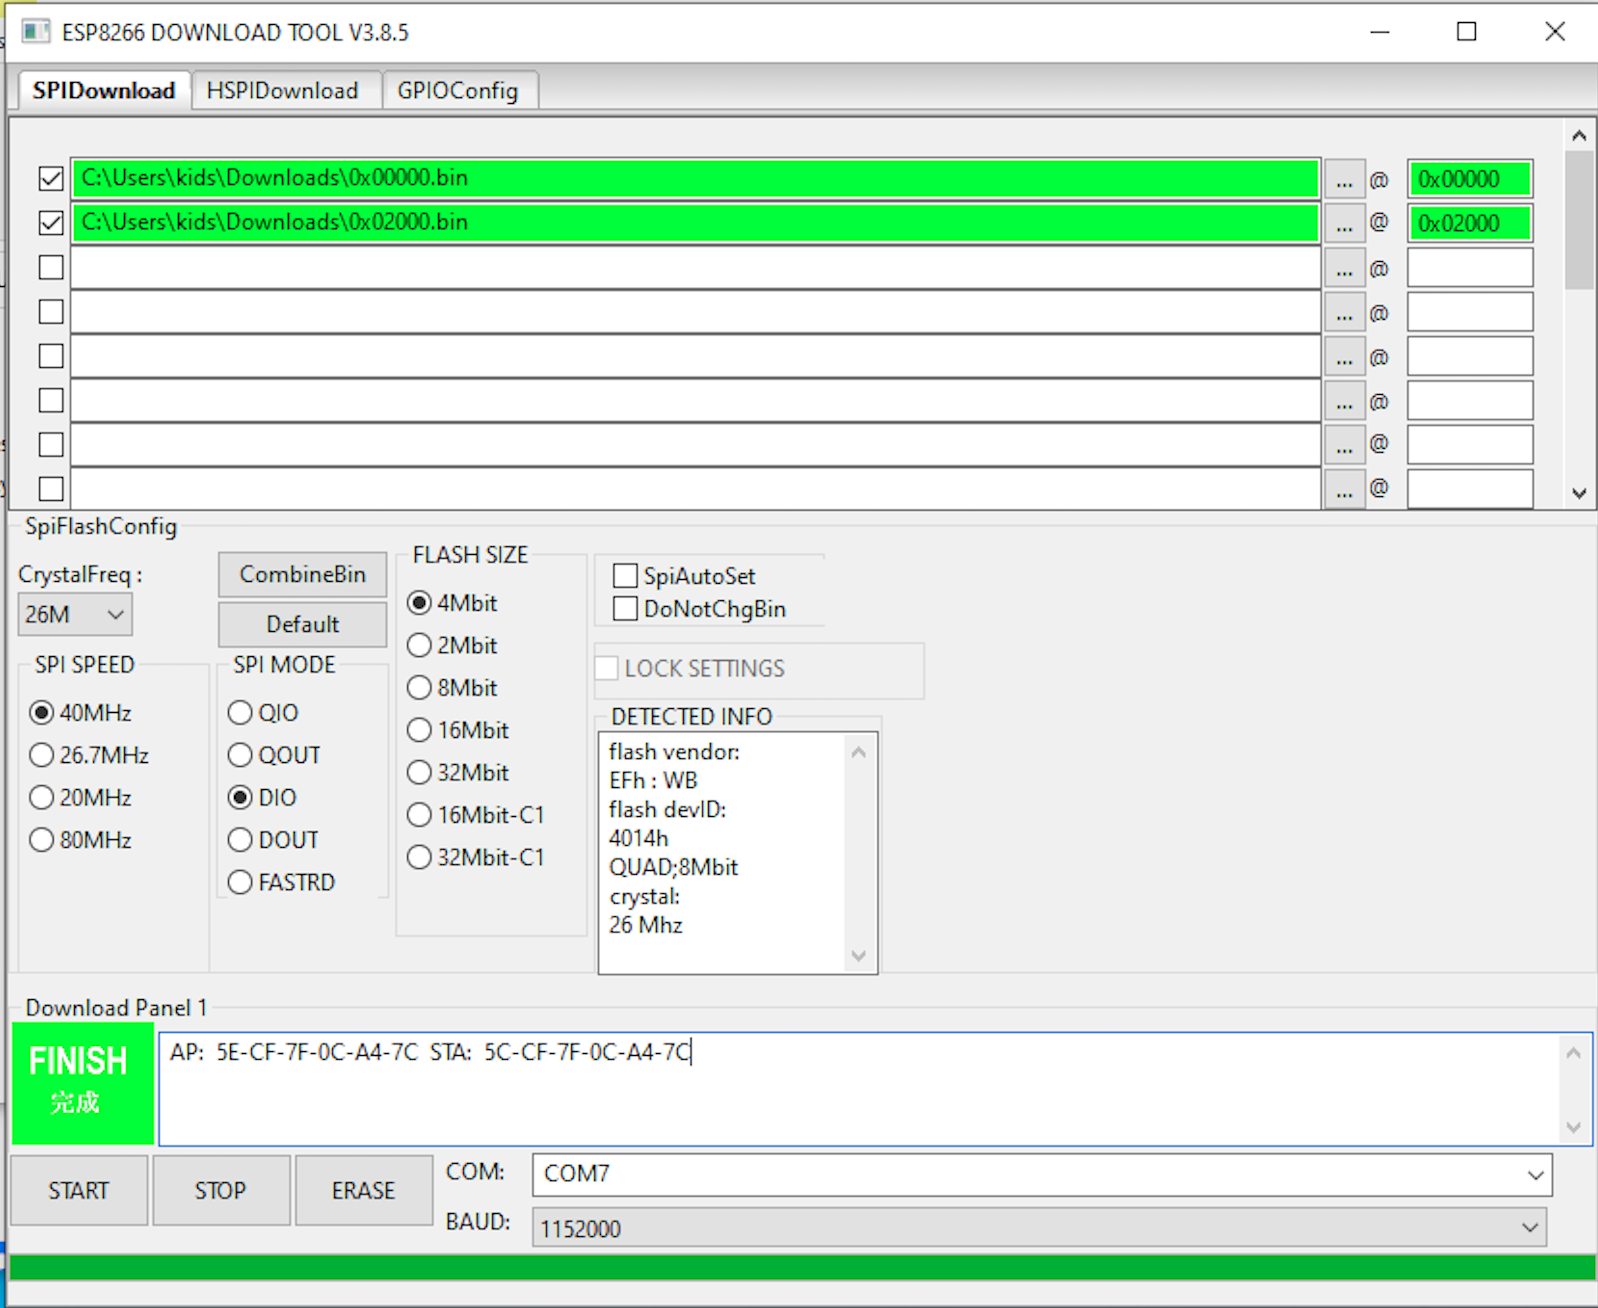
Task: Click the CombineBin button
Action: coord(302,574)
